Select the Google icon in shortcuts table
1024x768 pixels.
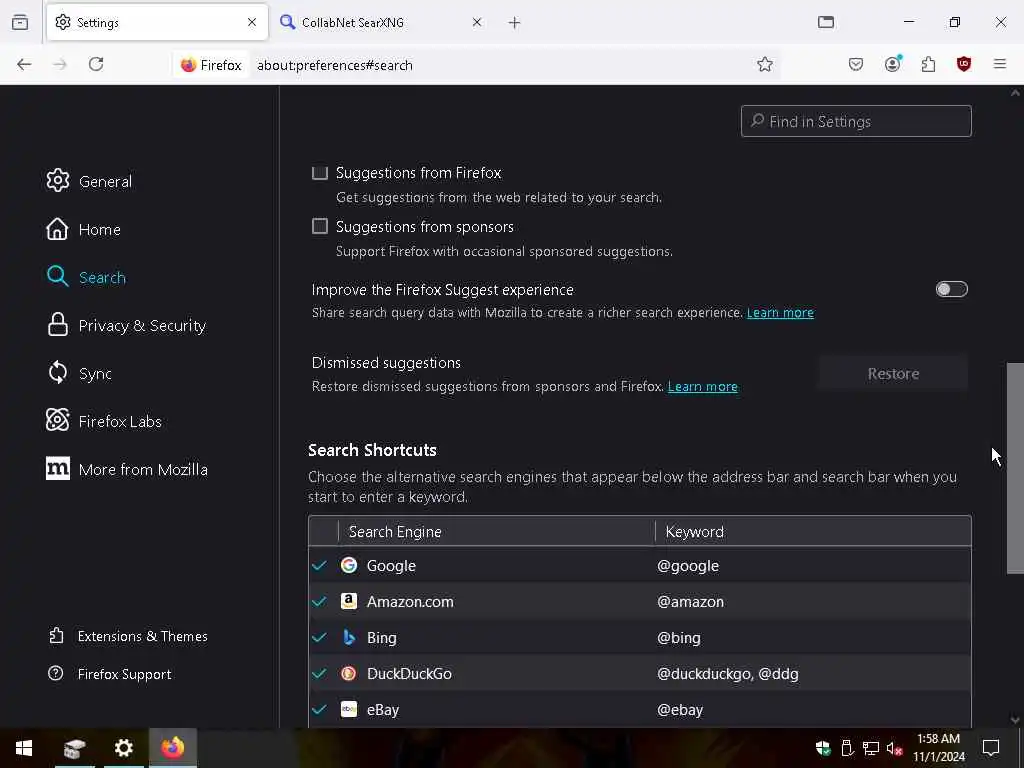point(349,565)
